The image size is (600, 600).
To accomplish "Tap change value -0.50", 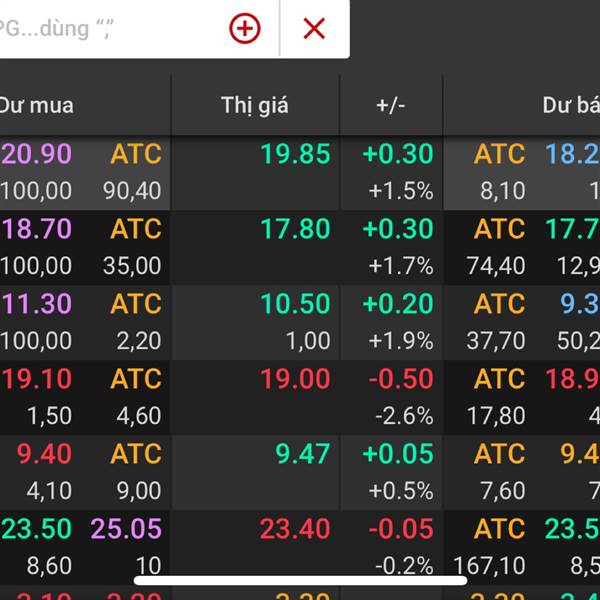I will point(401,379).
